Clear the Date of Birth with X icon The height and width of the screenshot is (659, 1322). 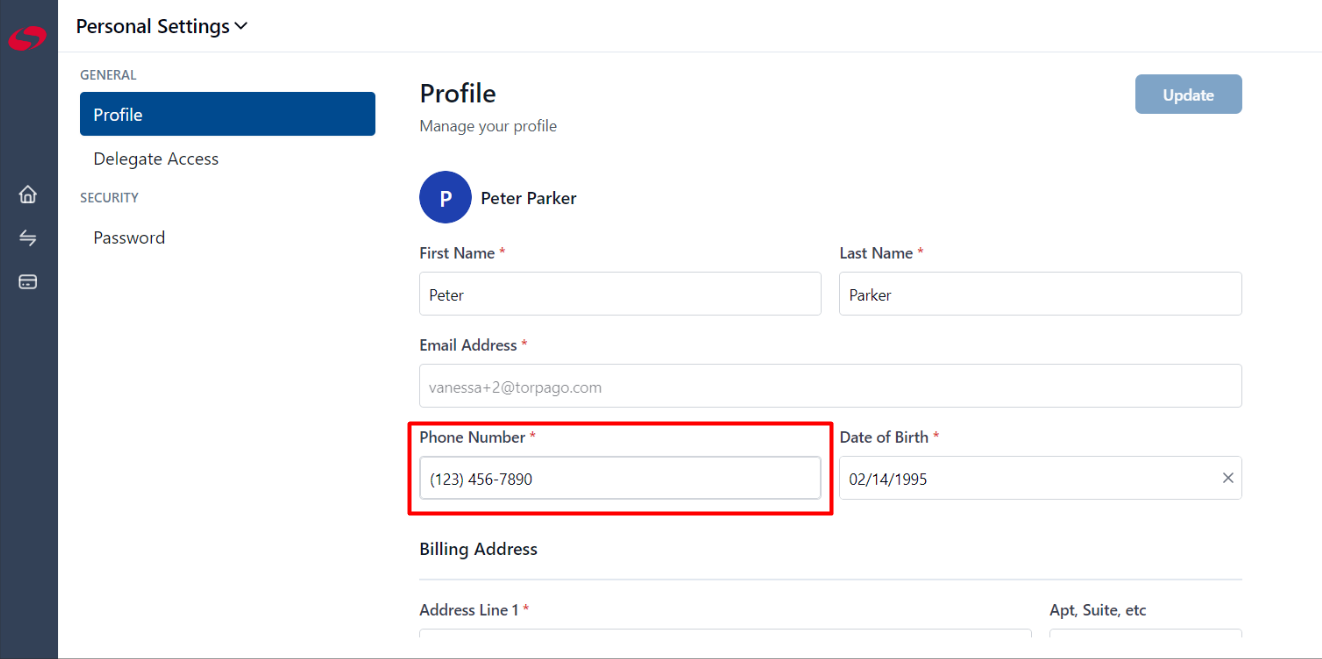(x=1228, y=478)
